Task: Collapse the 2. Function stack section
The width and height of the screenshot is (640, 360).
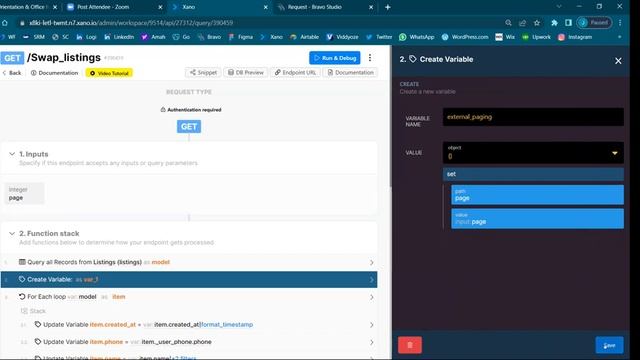Action: point(12,233)
